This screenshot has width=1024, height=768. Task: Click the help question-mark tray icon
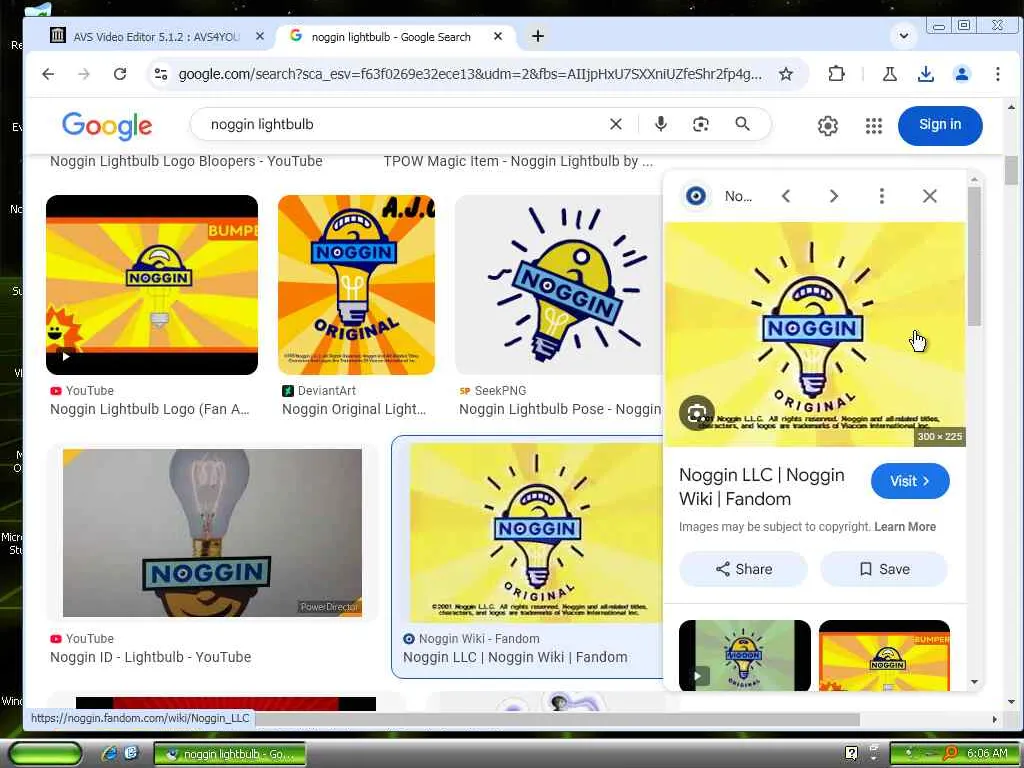point(851,754)
